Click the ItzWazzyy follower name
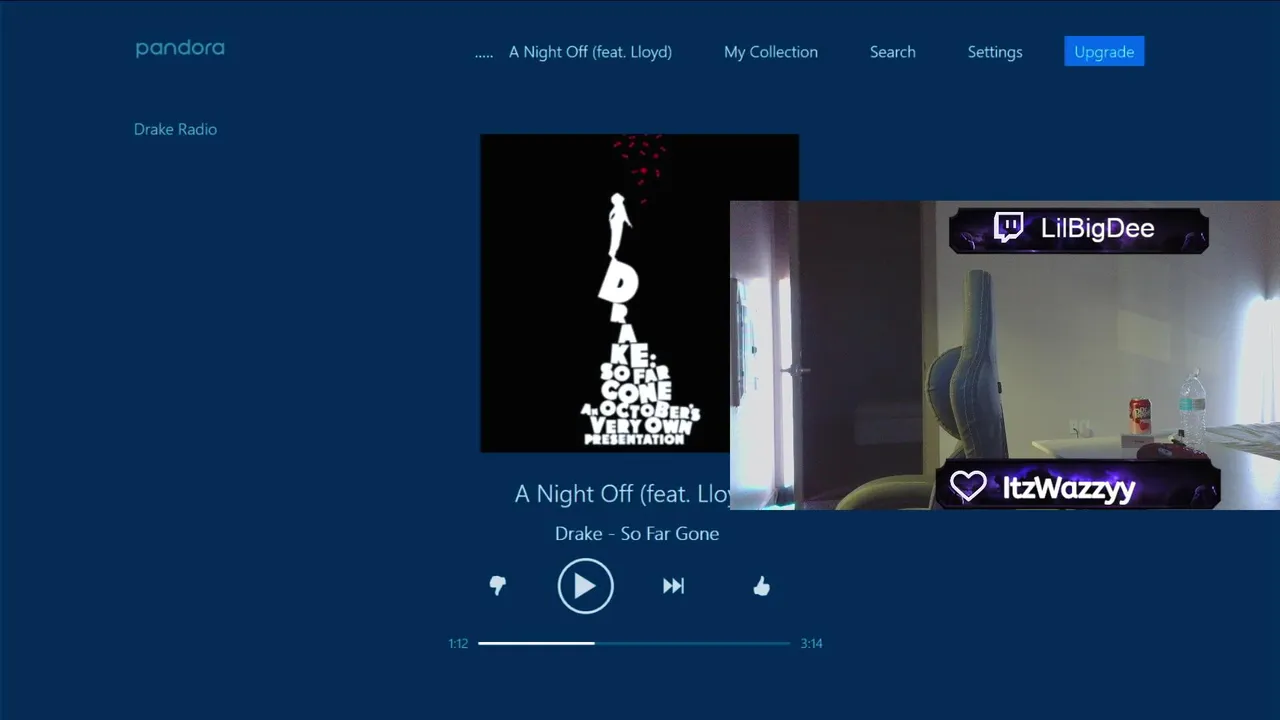This screenshot has width=1280, height=720. point(1068,488)
